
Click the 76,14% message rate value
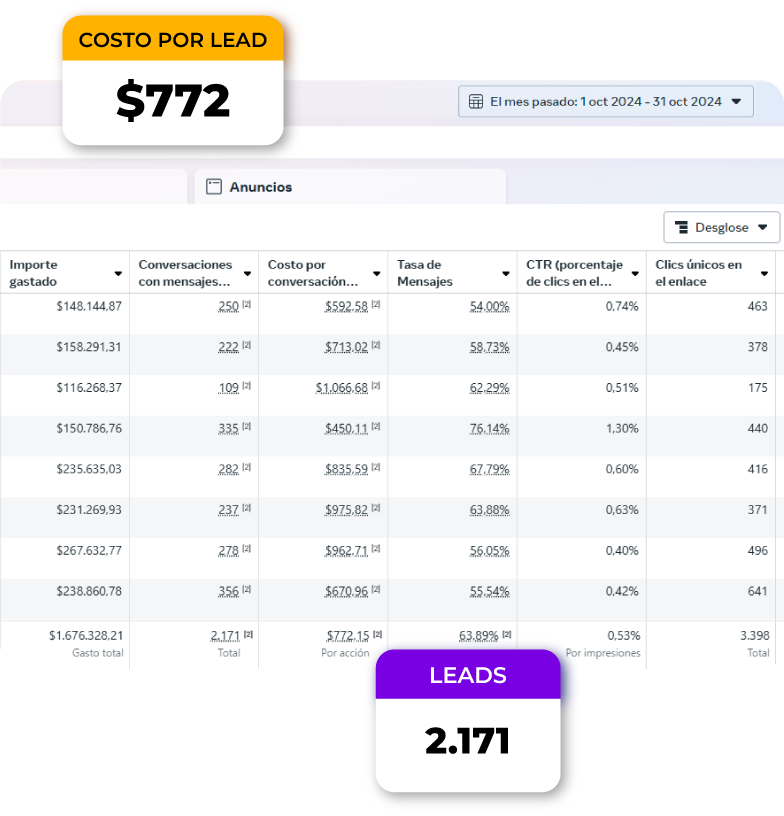[489, 428]
